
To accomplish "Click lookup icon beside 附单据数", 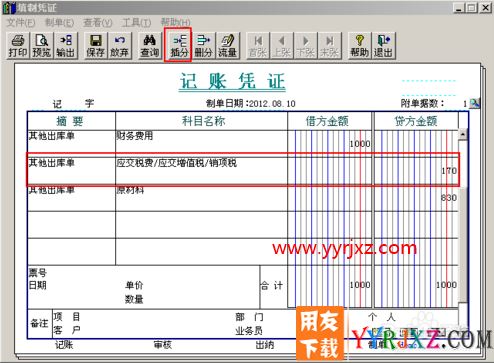I will point(474,104).
